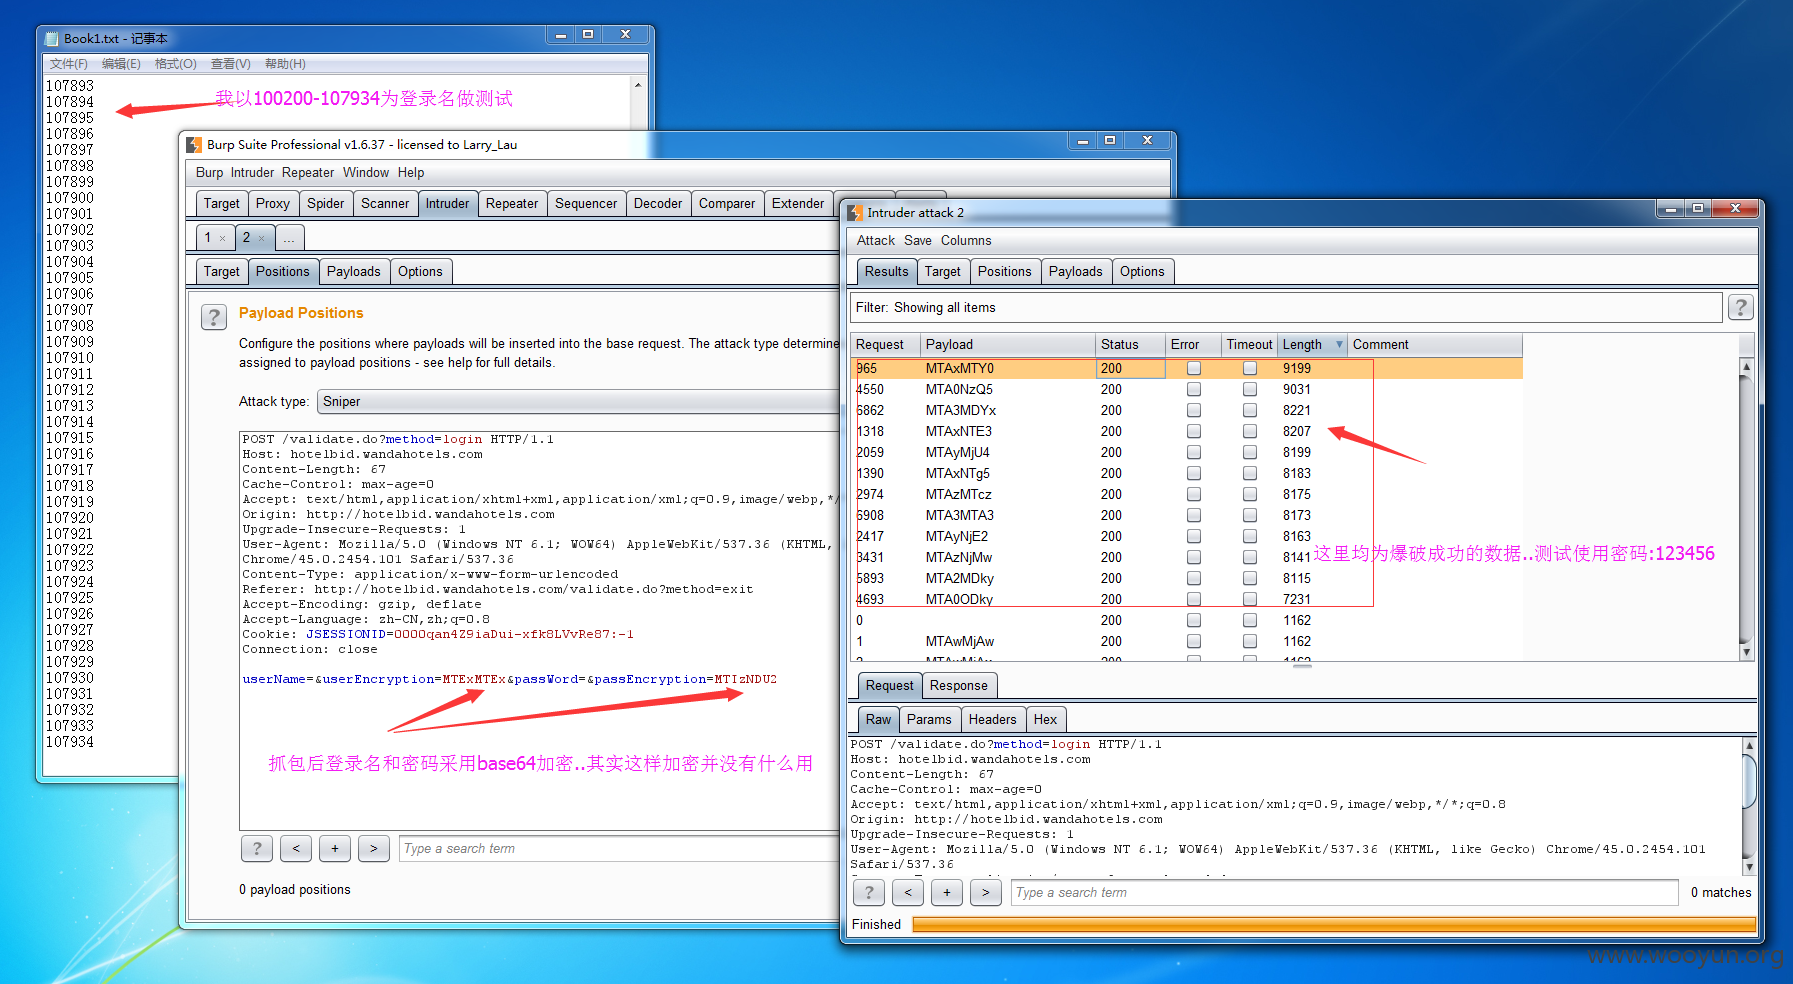
Task: Open the Columns menu in Intruder attack window
Action: (x=966, y=240)
